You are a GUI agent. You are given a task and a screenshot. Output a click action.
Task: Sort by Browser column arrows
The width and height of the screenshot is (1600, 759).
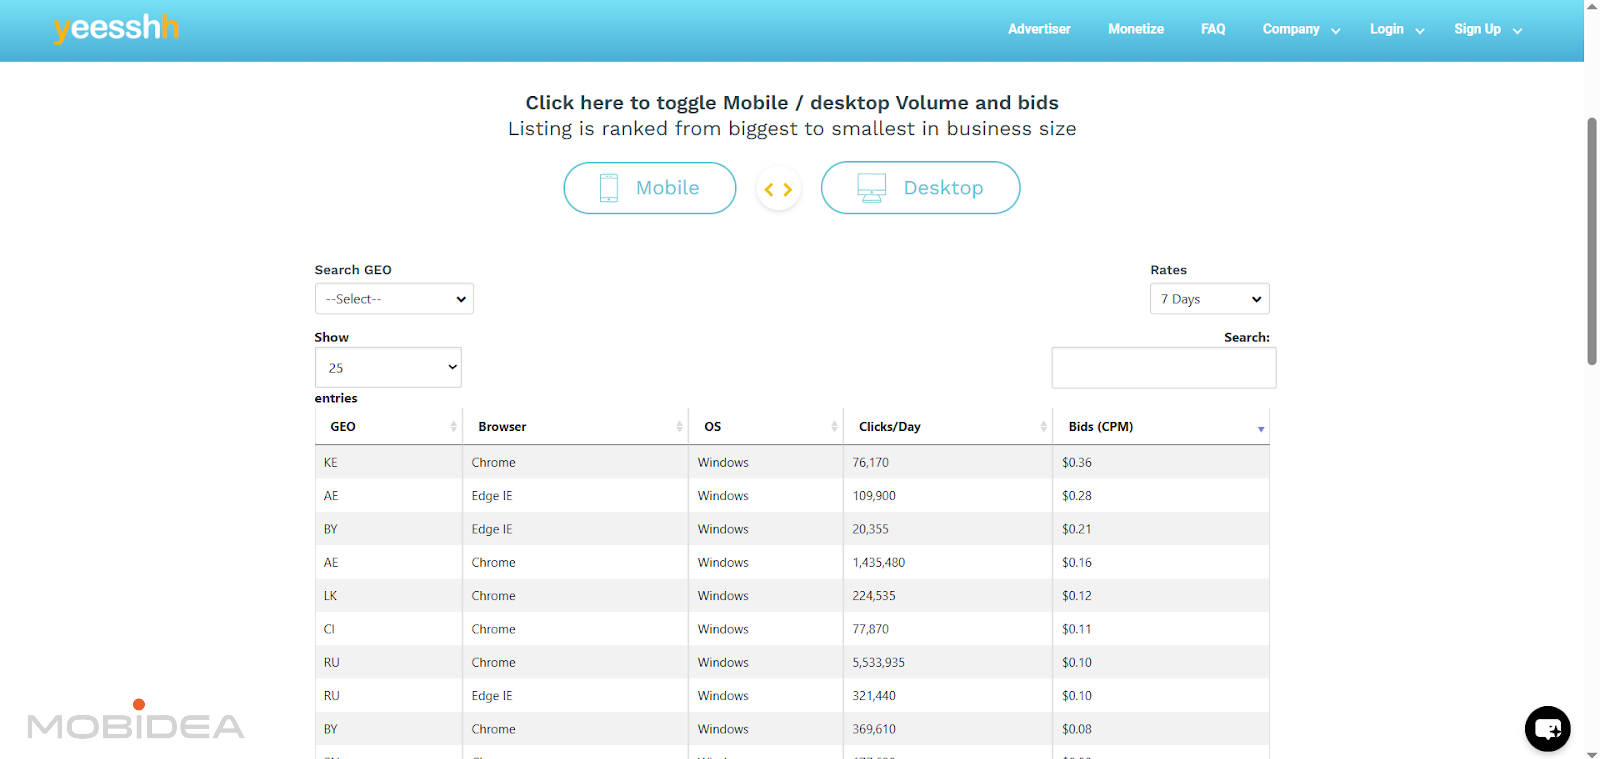pyautogui.click(x=679, y=427)
